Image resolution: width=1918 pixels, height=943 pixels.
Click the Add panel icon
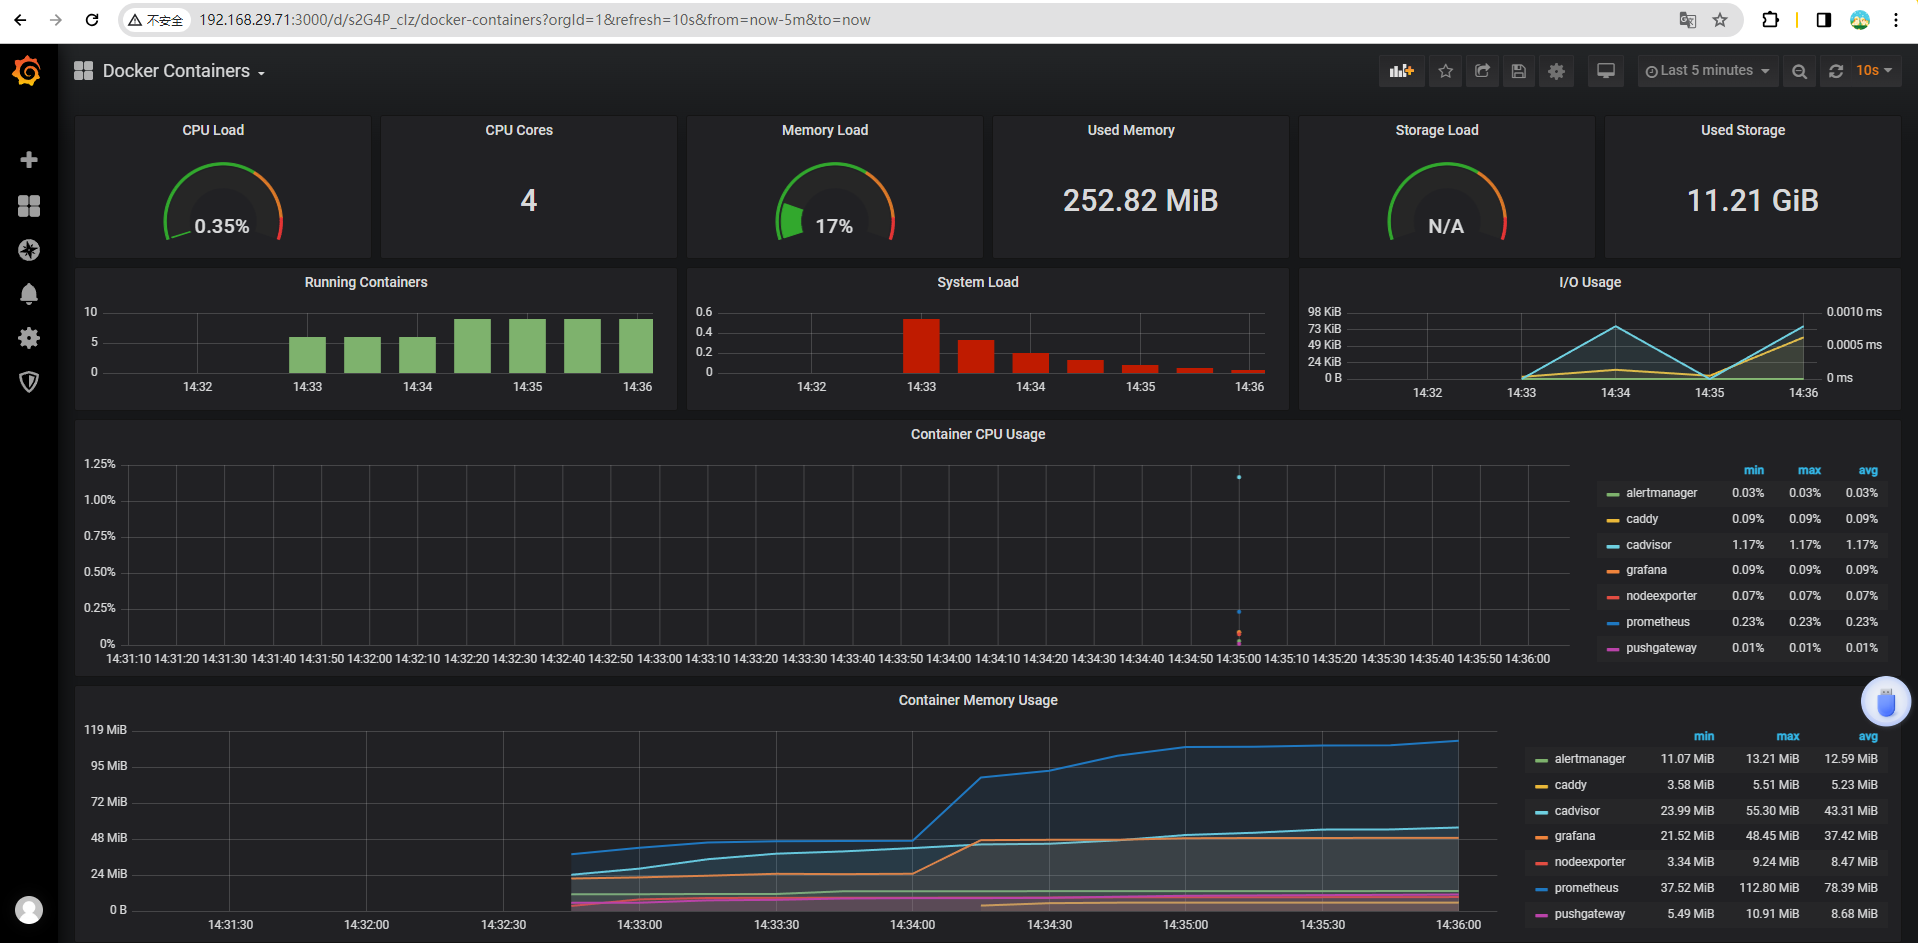coord(1402,71)
